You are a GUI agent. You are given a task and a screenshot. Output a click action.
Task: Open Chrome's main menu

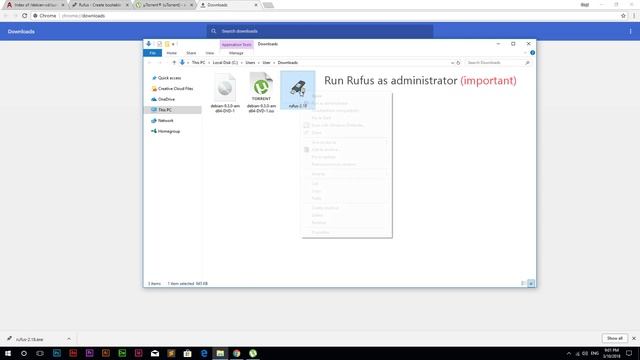click(634, 16)
